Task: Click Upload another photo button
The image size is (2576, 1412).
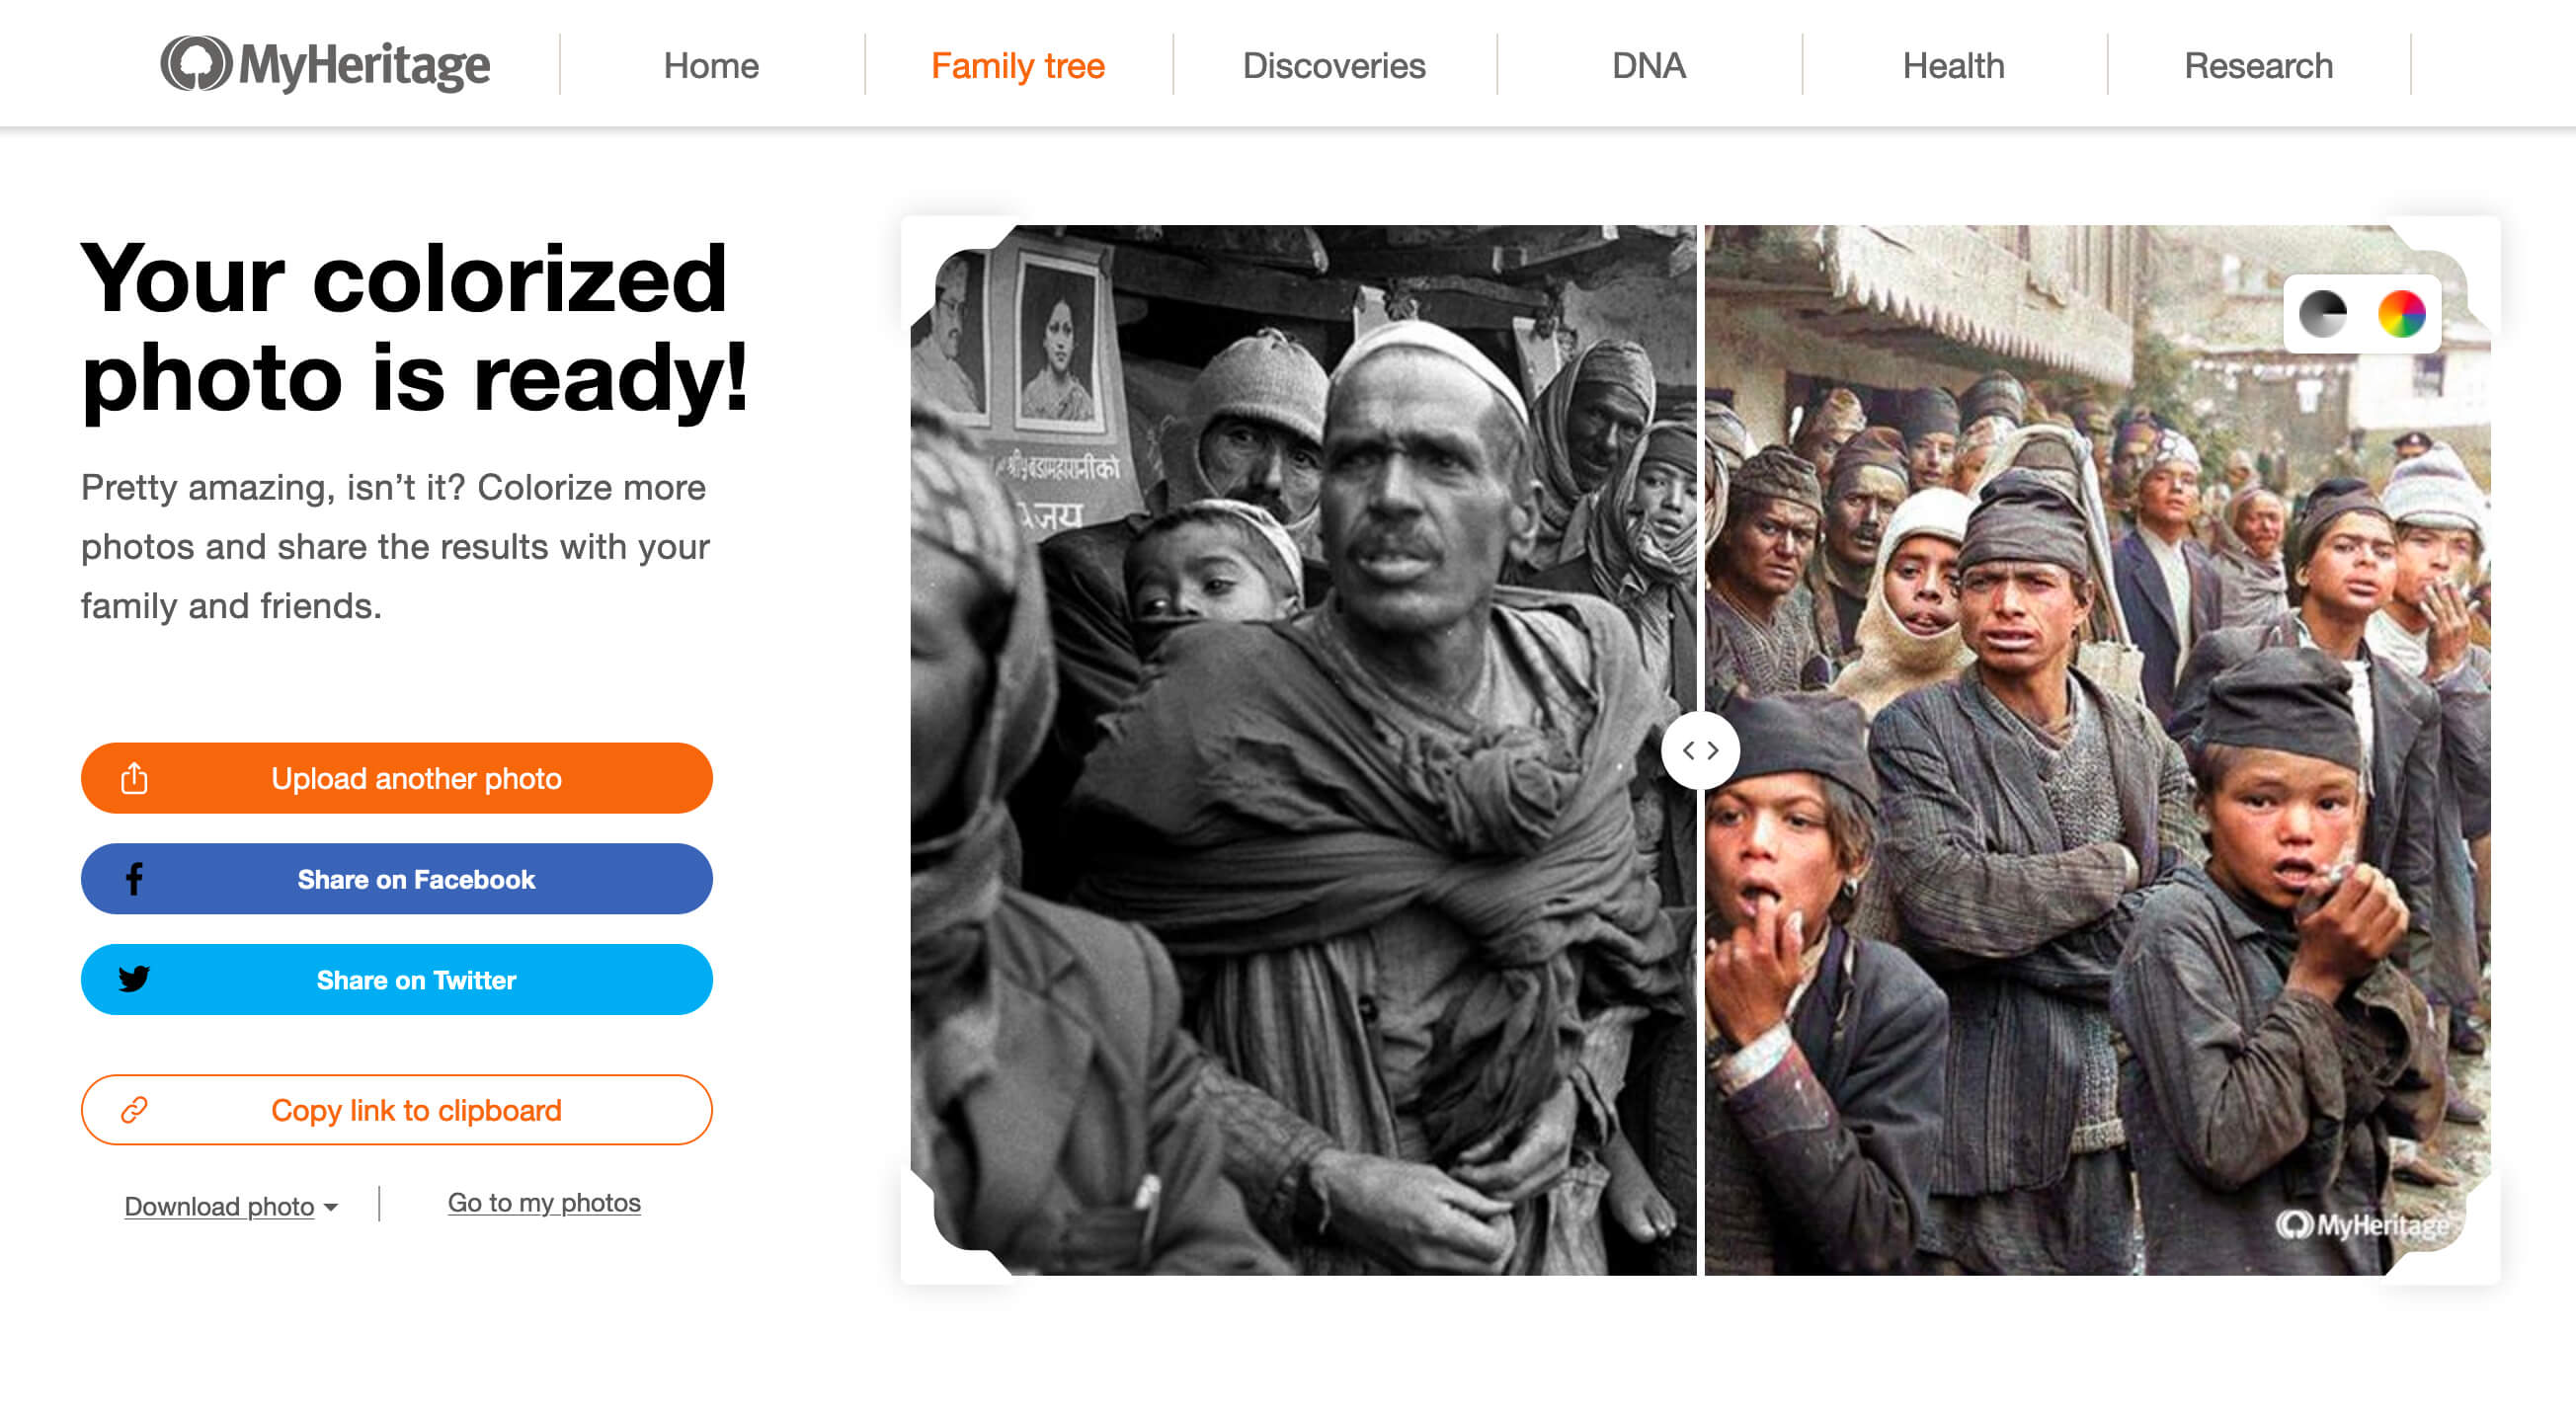Action: [x=416, y=778]
